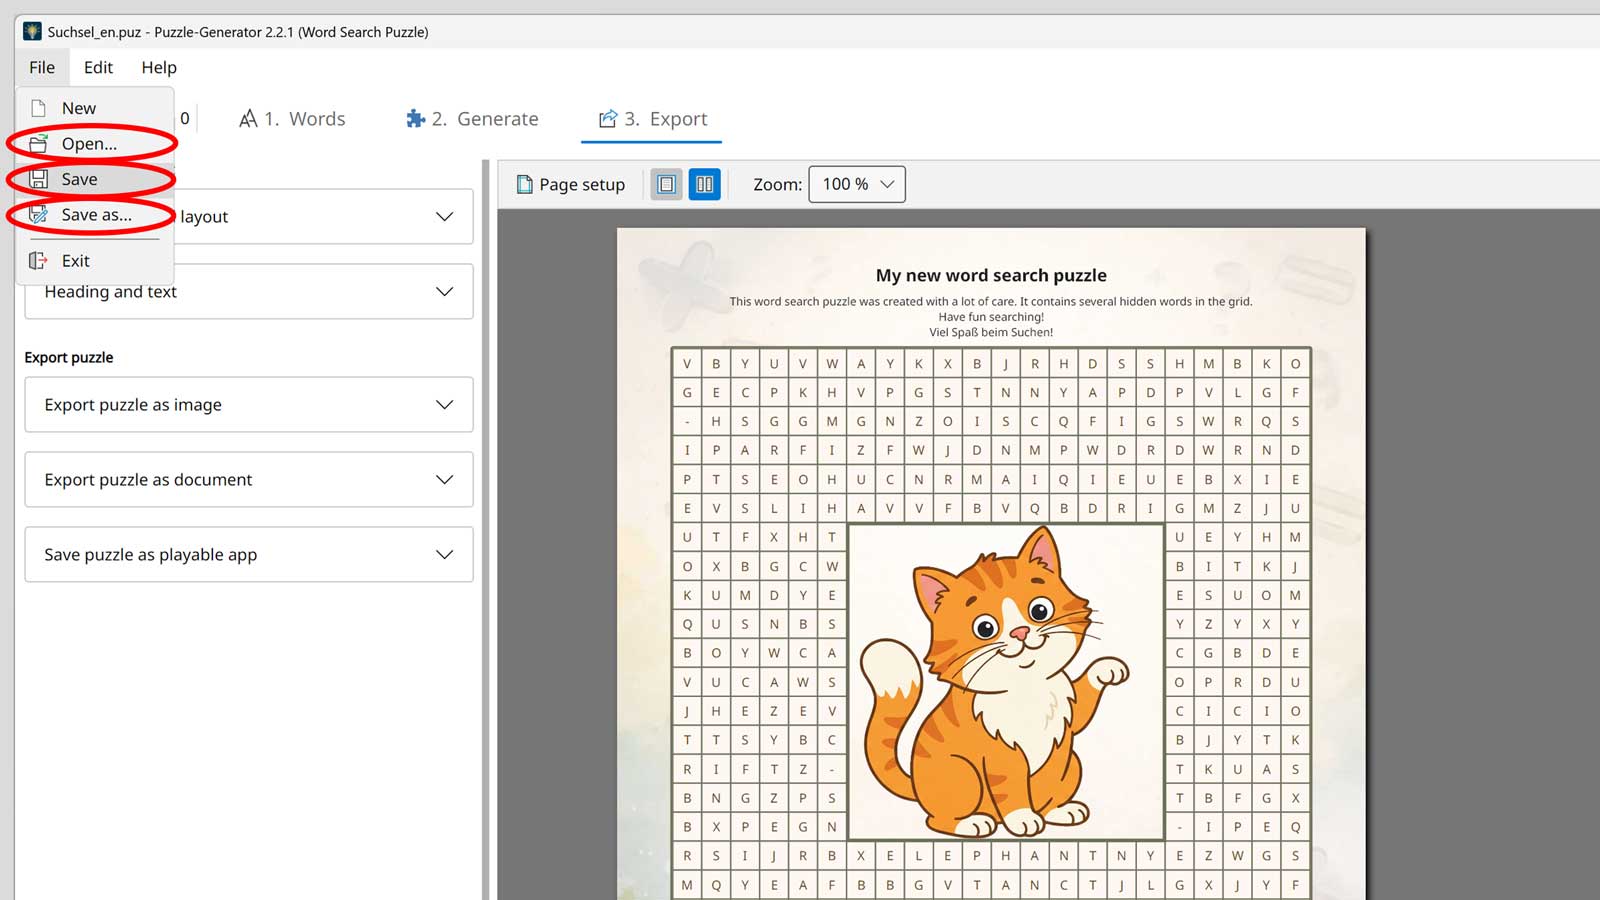1600x900 pixels.
Task: Click the 'Export puzzle' section label
Action: (x=69, y=357)
